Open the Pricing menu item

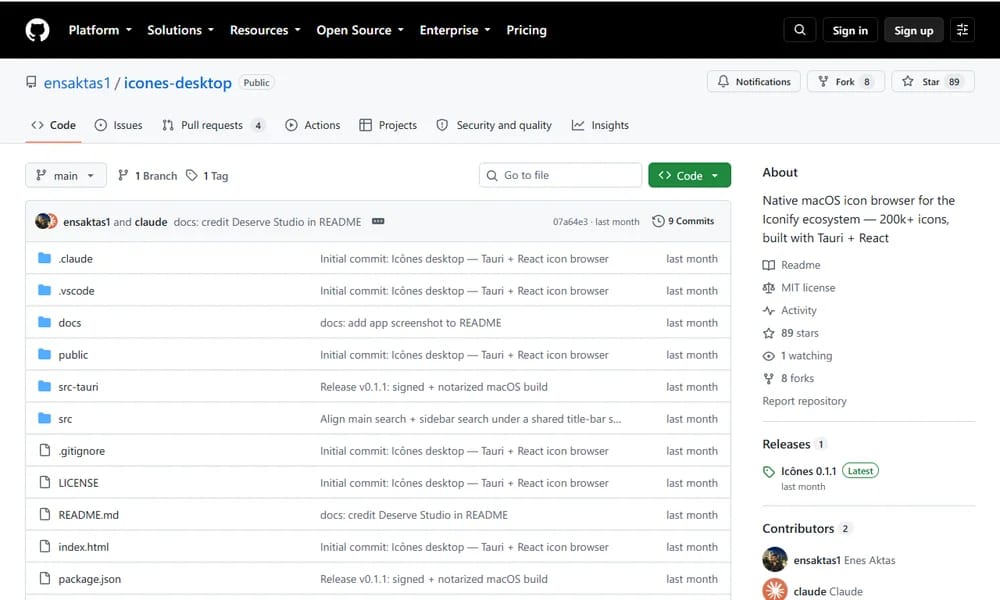pyautogui.click(x=526, y=30)
